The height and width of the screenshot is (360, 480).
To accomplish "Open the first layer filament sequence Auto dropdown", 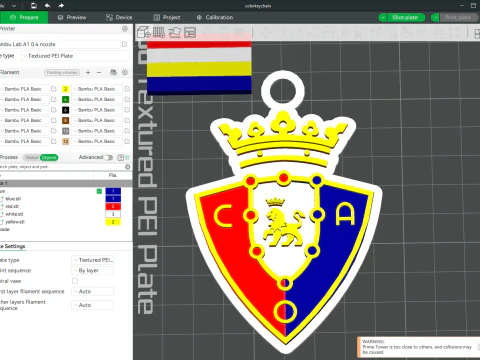I will tap(93, 291).
